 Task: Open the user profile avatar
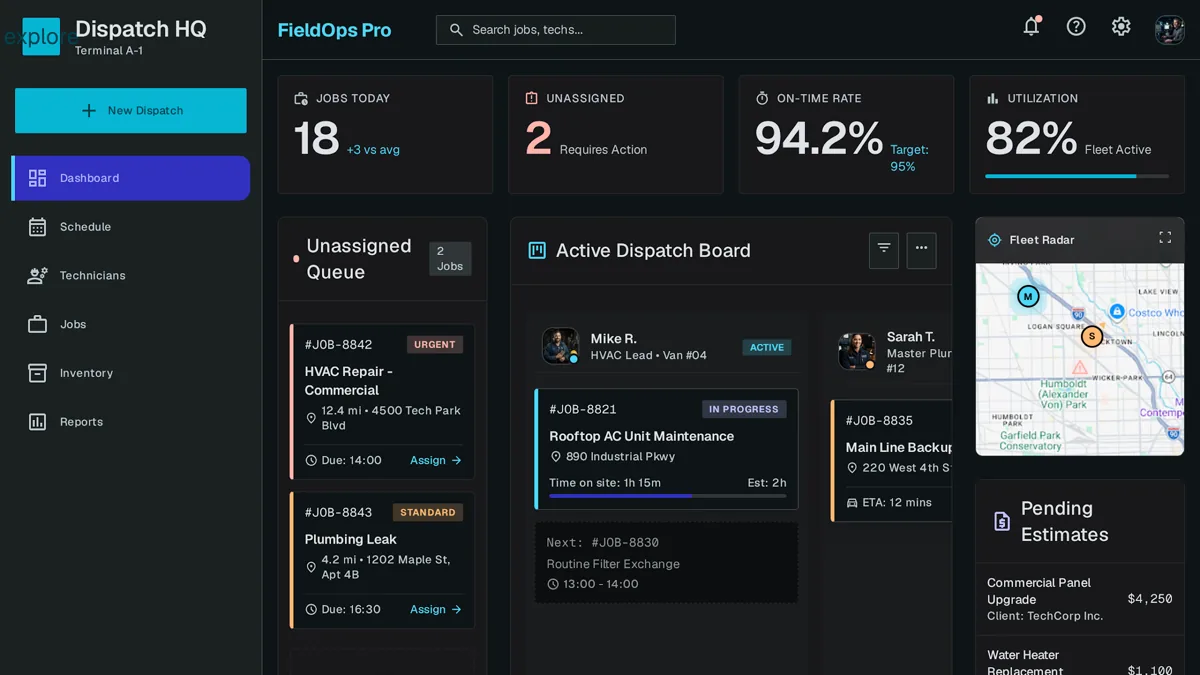click(1170, 29)
